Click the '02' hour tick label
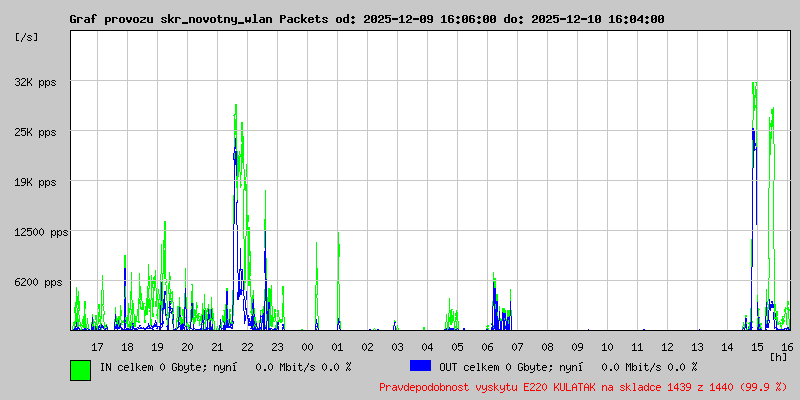Image resolution: width=800 pixels, height=400 pixels. coord(367,347)
